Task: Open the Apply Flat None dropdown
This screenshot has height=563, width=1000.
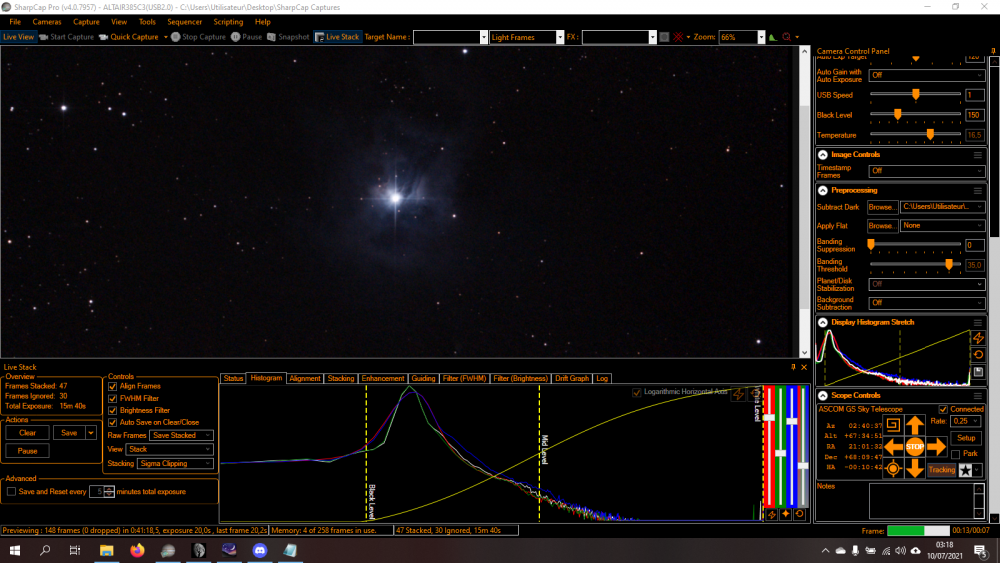Action: tap(942, 226)
